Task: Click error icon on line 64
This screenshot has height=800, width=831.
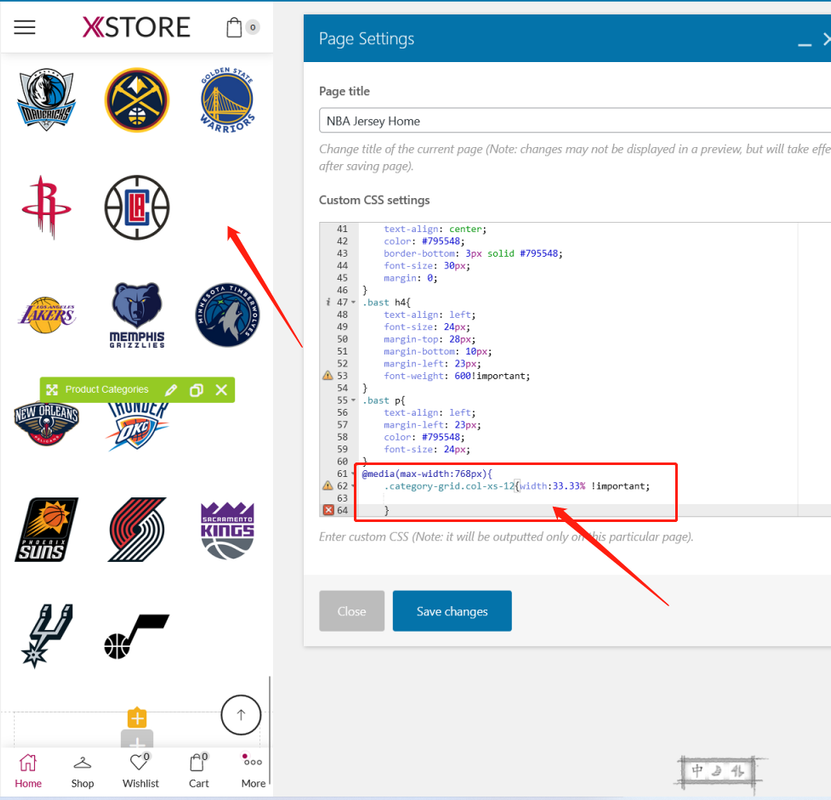Action: tap(328, 510)
